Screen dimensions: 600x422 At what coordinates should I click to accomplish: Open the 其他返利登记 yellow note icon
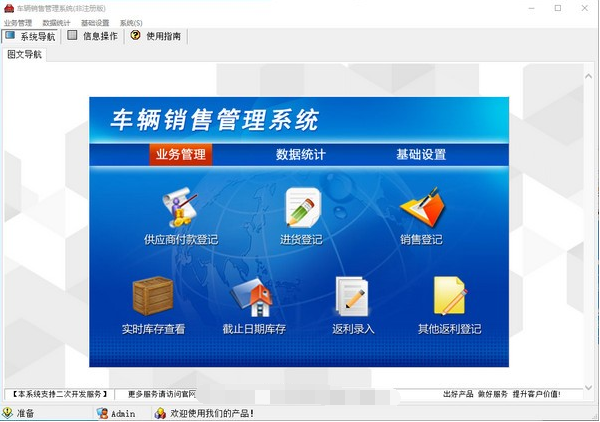coord(450,296)
